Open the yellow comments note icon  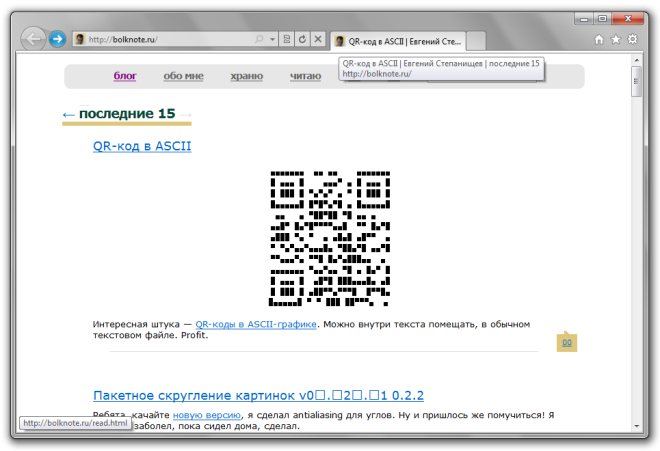point(567,342)
